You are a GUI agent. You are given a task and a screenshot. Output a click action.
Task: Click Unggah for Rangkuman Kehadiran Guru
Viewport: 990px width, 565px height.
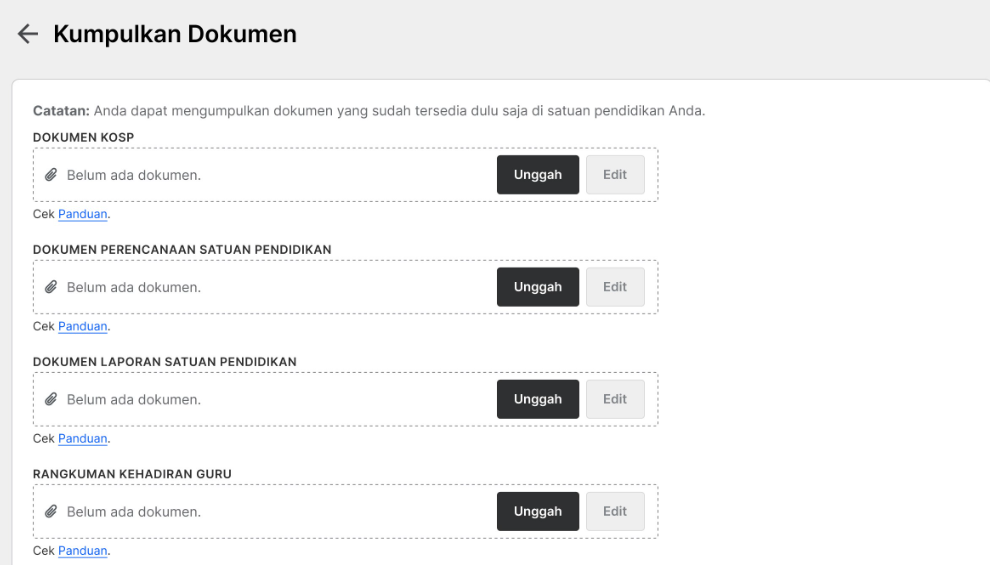537,511
